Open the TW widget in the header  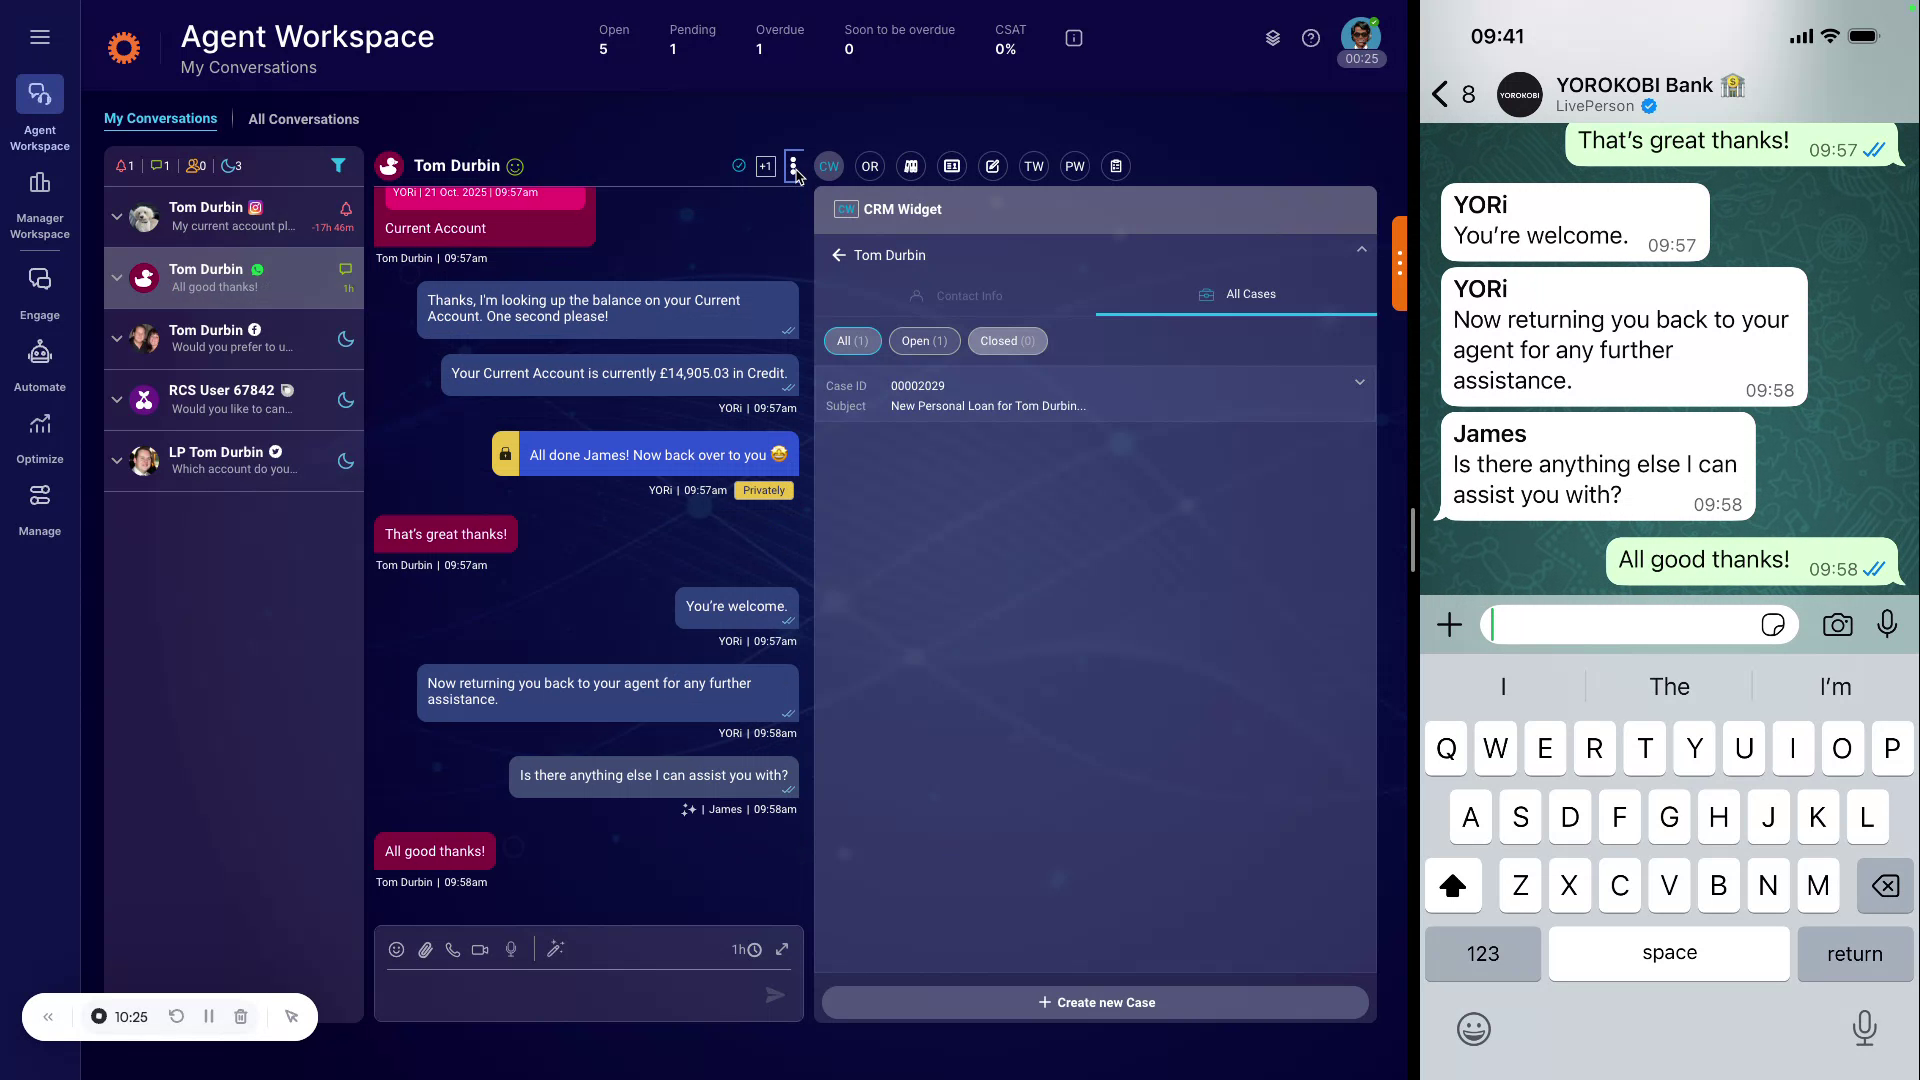[x=1034, y=166]
